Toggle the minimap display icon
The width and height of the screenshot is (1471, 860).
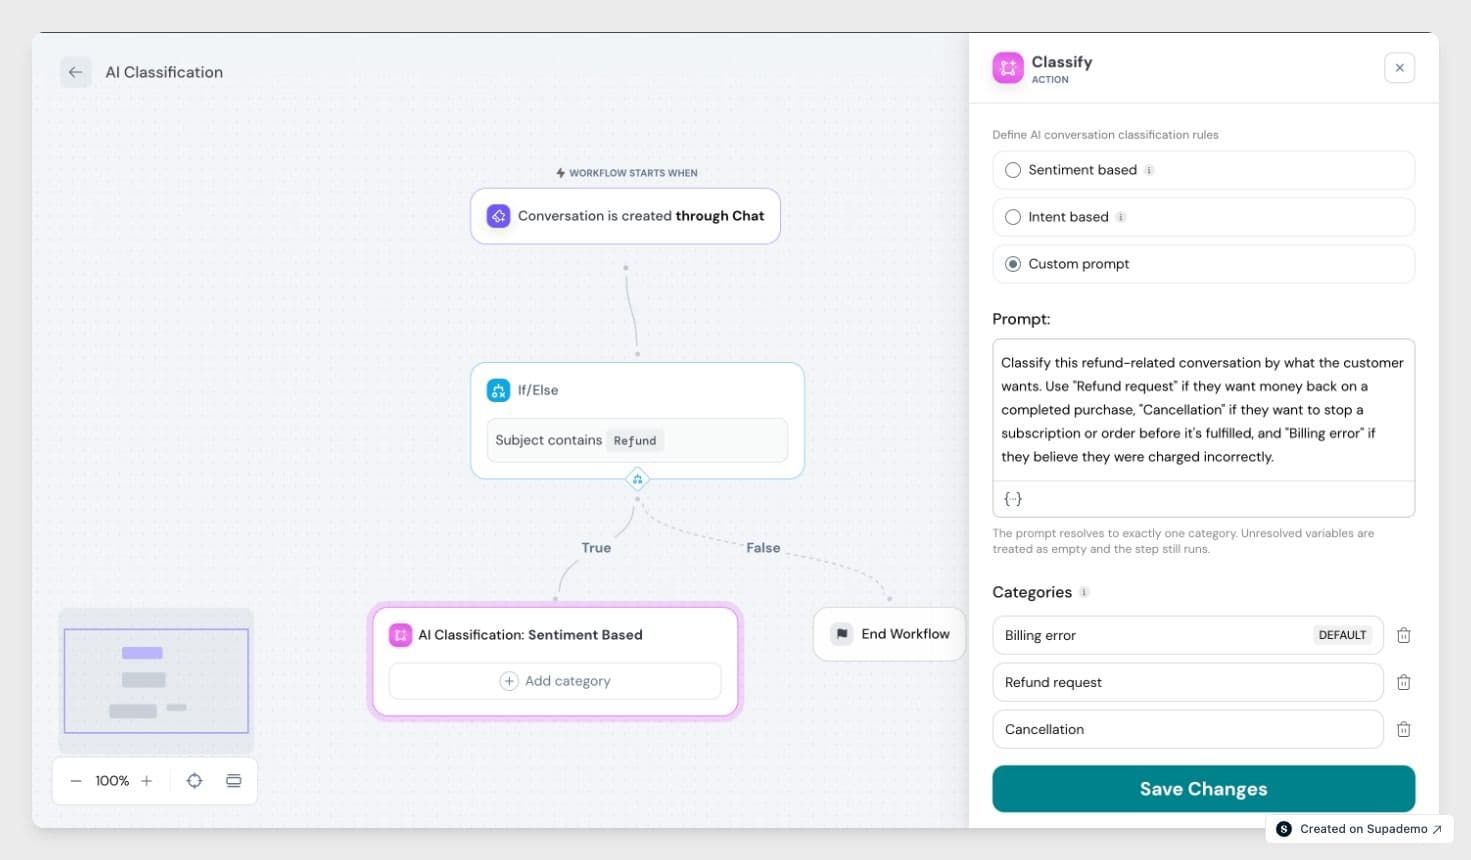[233, 781]
